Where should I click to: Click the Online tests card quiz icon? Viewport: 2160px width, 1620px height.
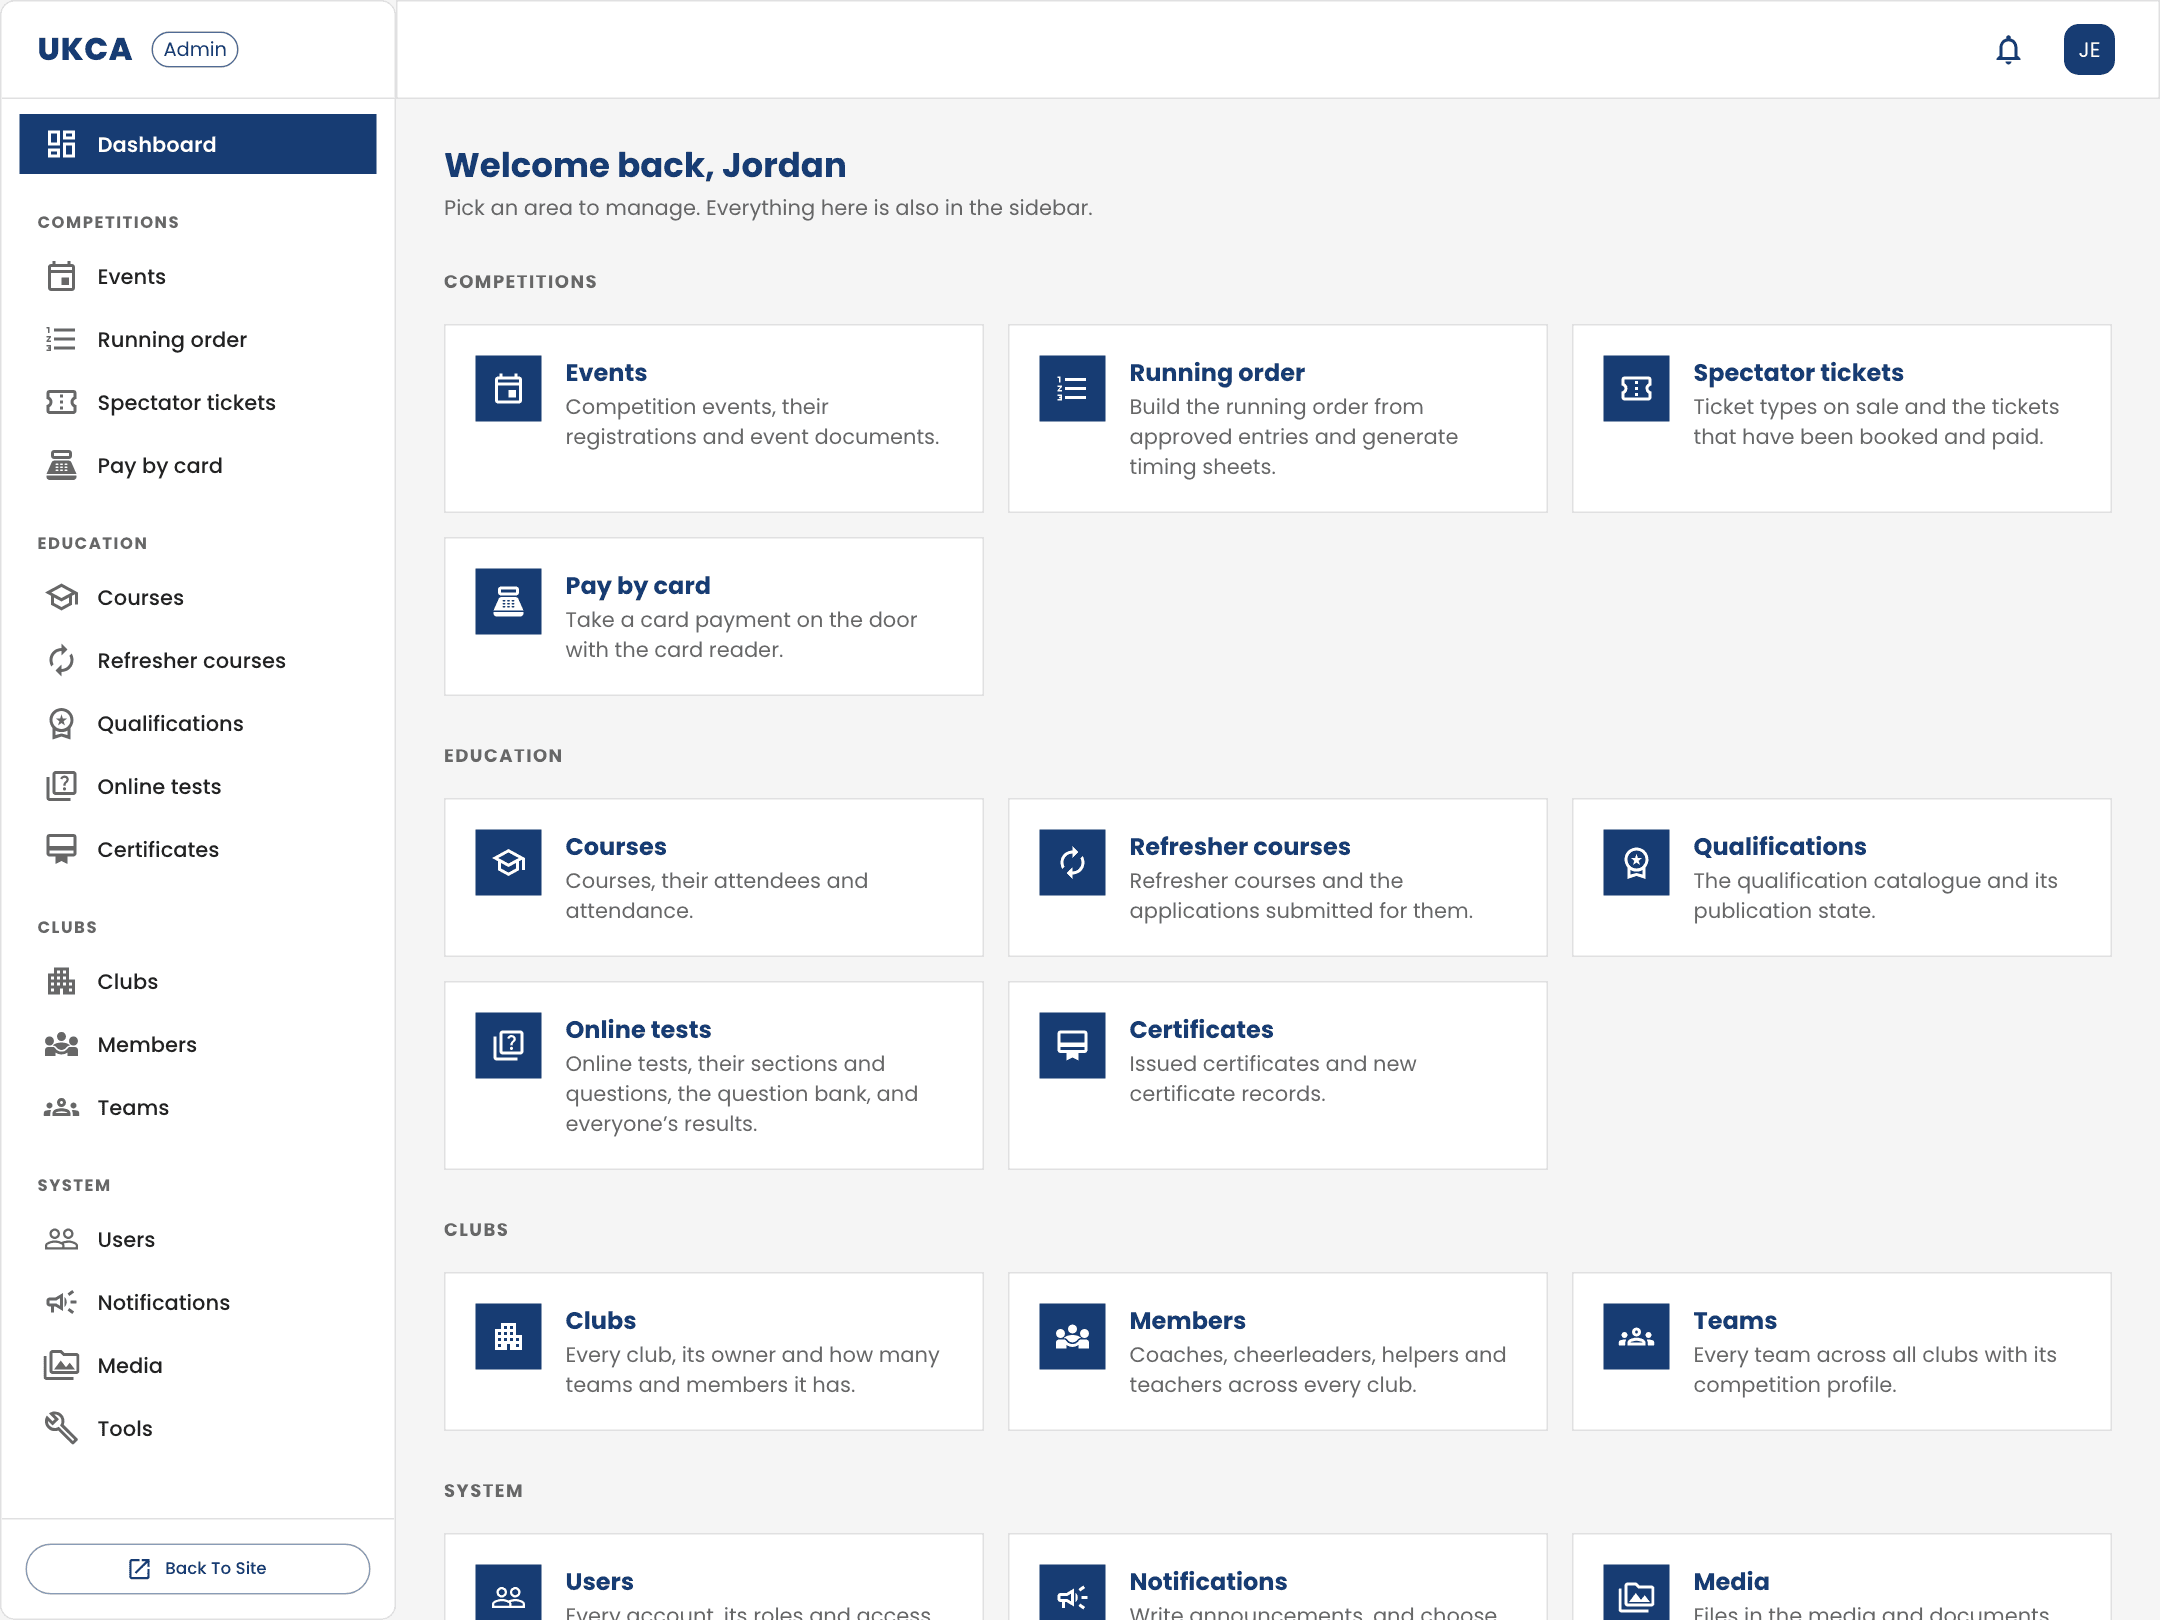pos(508,1045)
